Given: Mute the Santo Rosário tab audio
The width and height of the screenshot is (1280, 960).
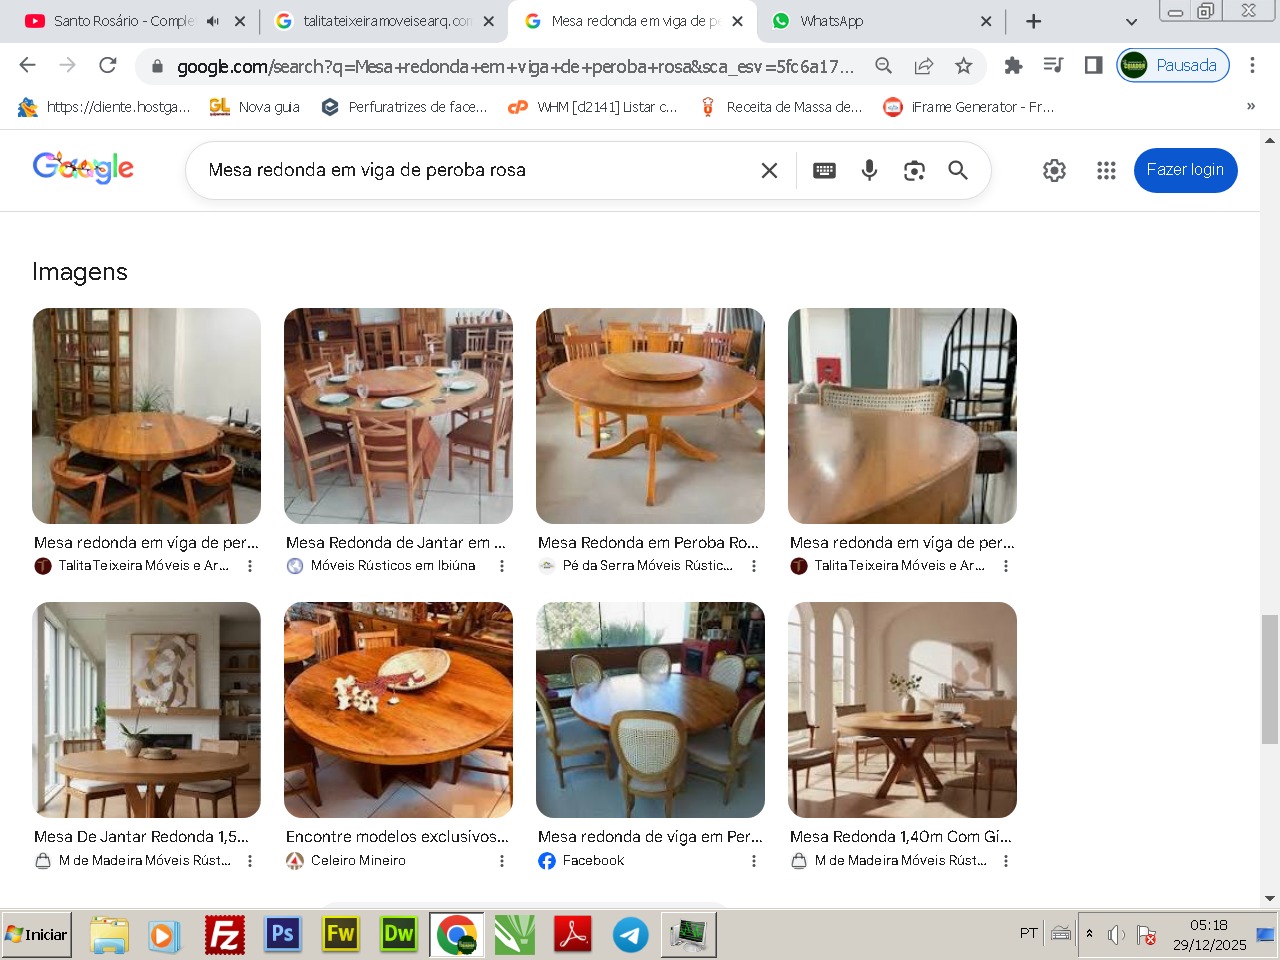Looking at the screenshot, I should point(213,21).
